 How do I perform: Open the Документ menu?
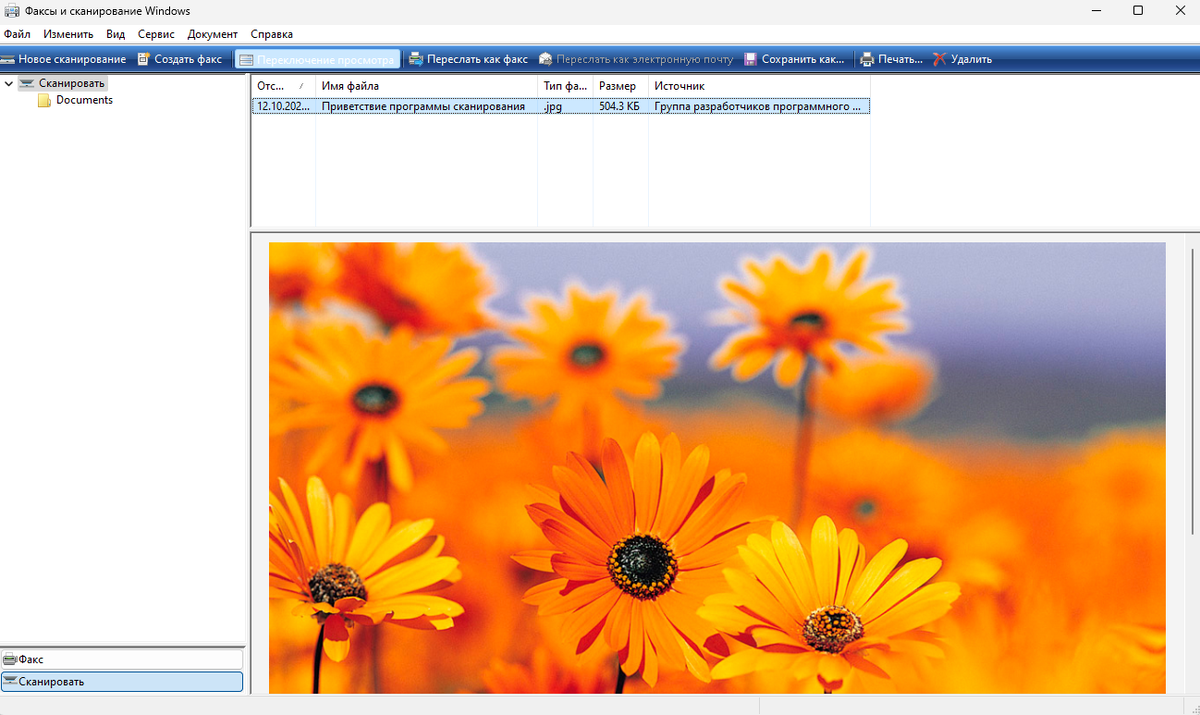pyautogui.click(x=213, y=34)
